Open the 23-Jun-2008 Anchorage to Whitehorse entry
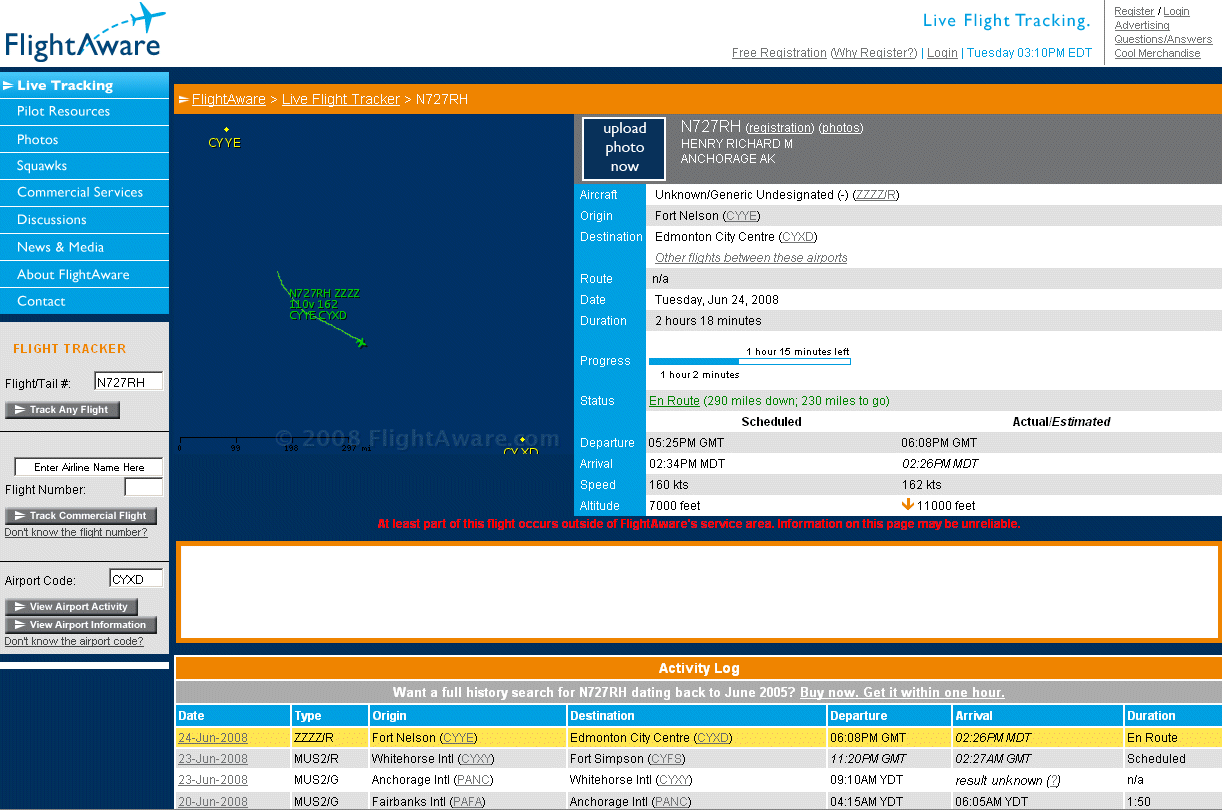 (x=213, y=780)
